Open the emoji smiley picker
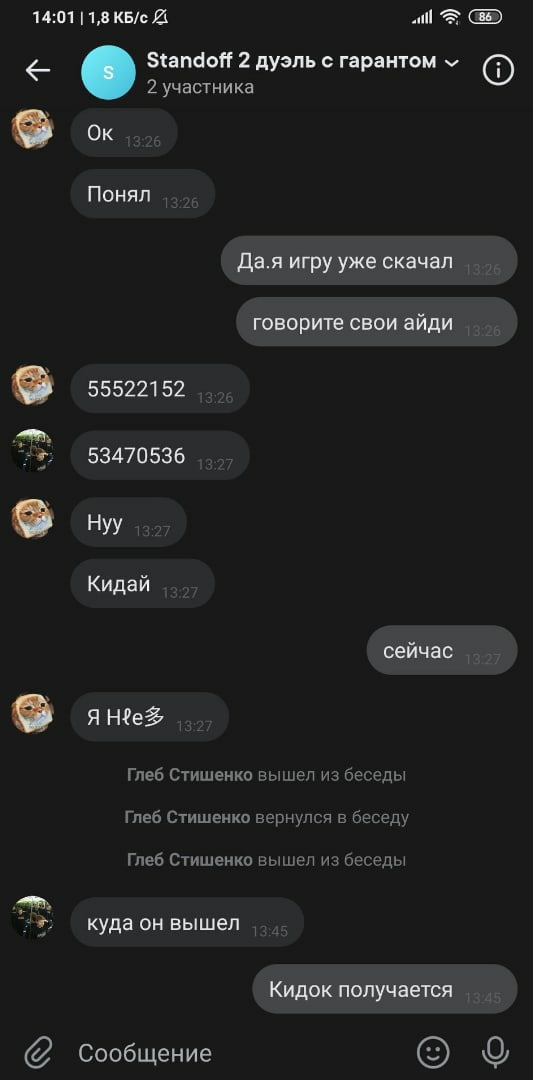This screenshot has height=1080, width=533. click(433, 1052)
